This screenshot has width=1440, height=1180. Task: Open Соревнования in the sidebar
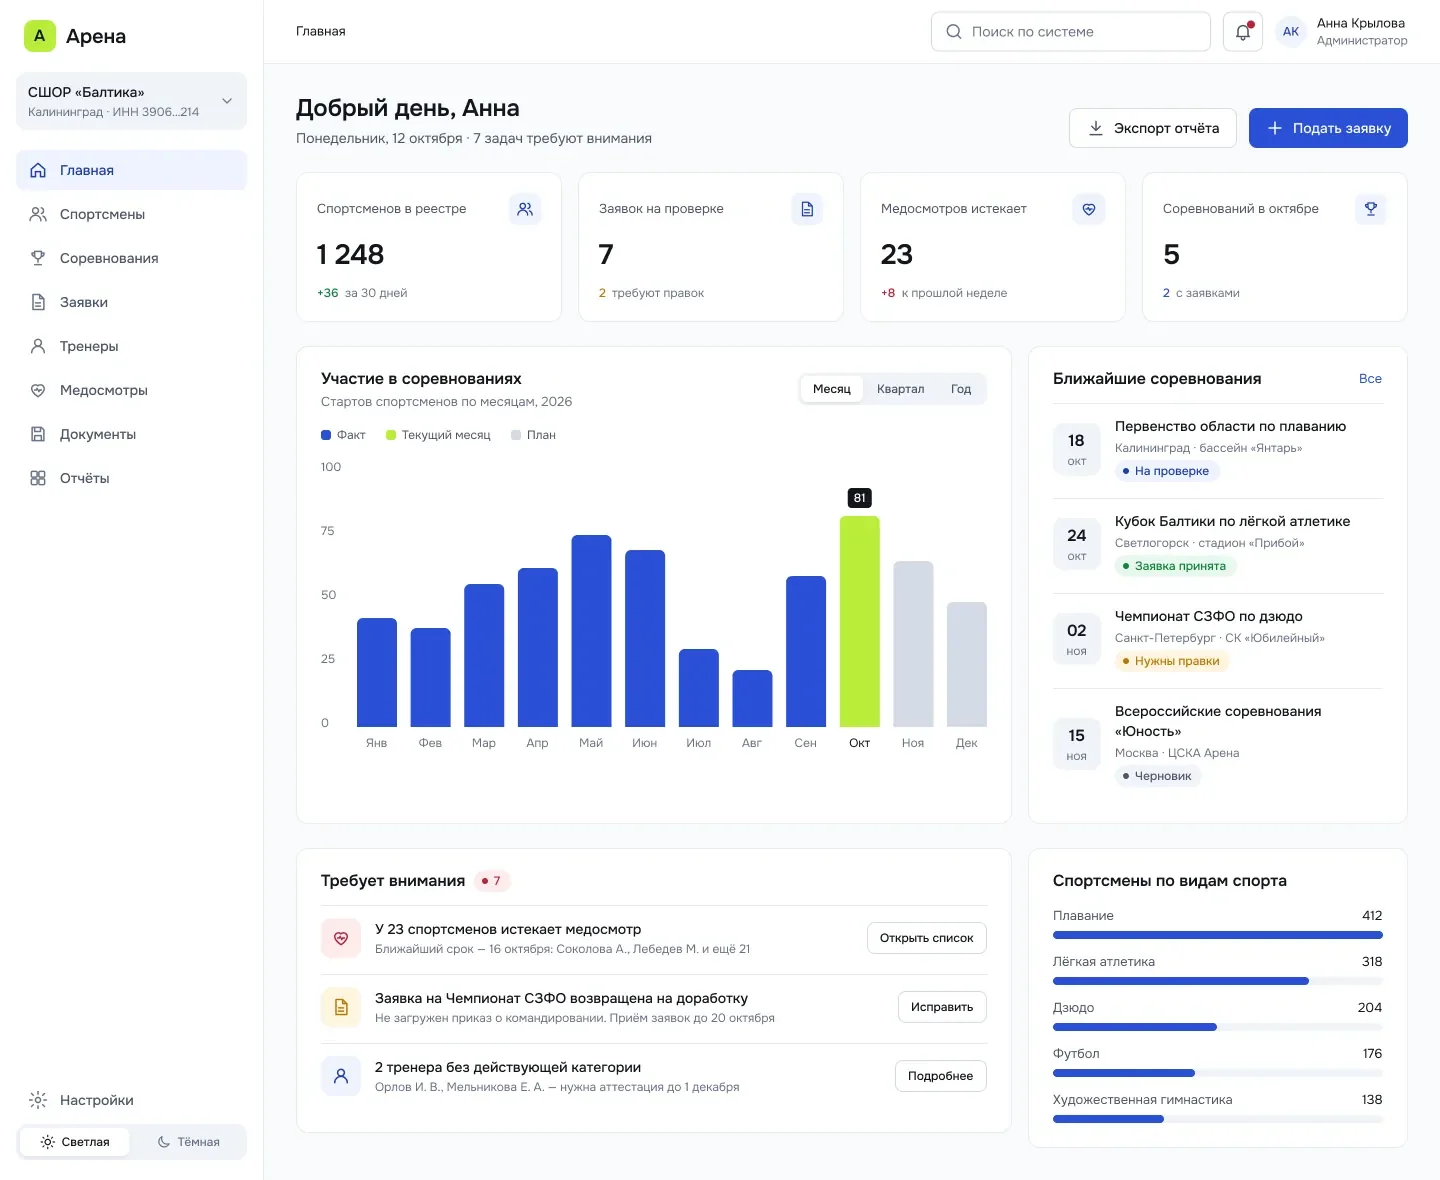[131, 258]
